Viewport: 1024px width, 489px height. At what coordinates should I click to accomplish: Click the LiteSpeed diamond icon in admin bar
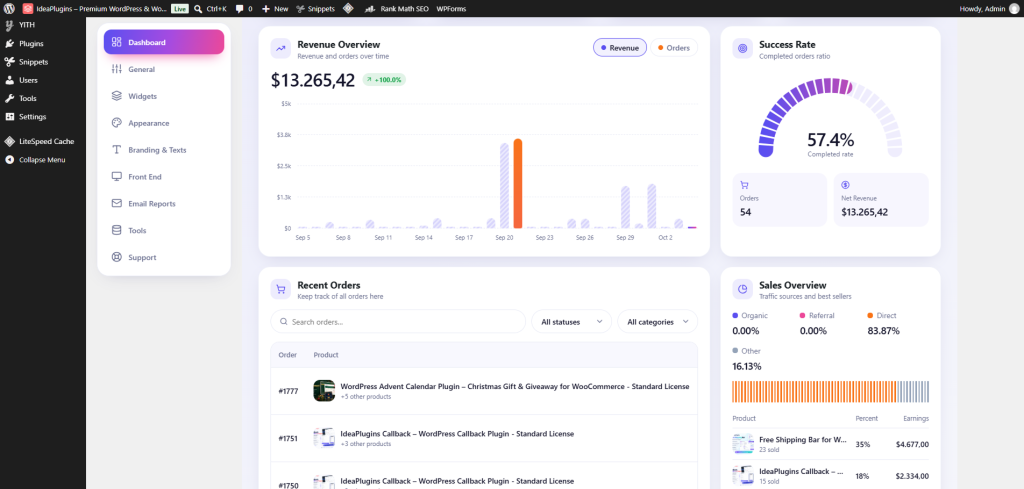point(348,9)
